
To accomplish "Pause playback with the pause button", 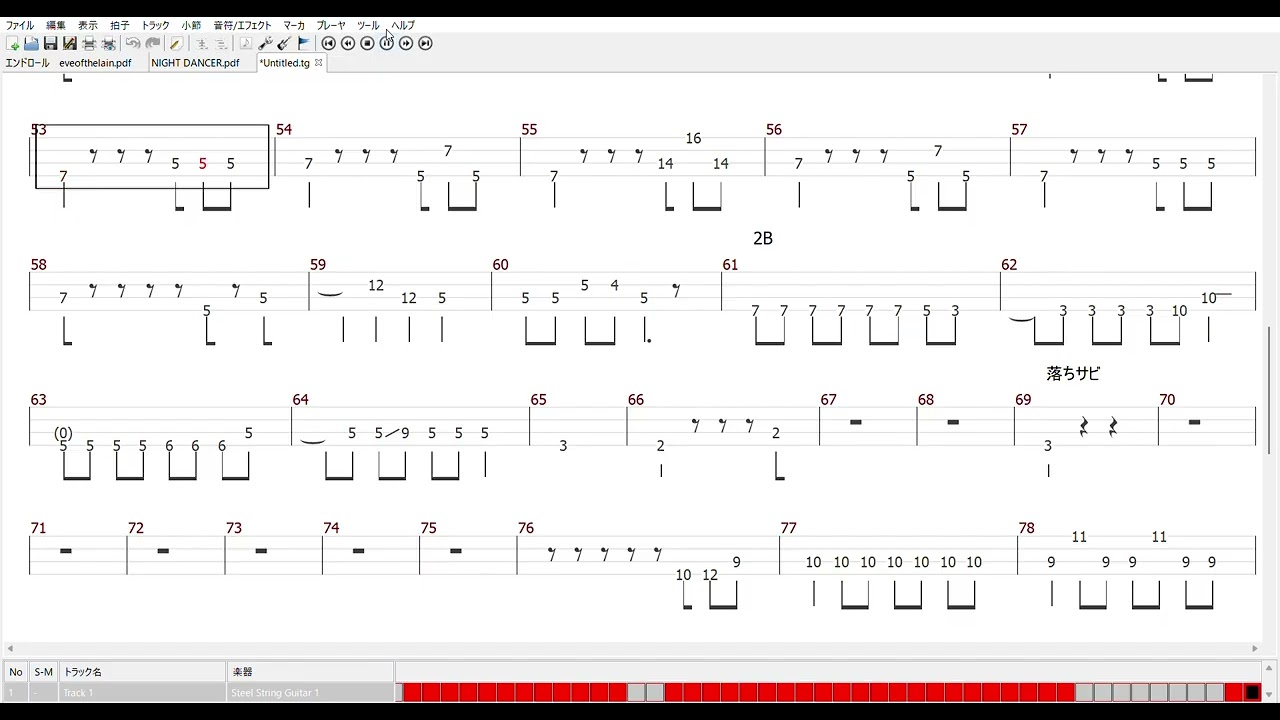I will (x=387, y=44).
